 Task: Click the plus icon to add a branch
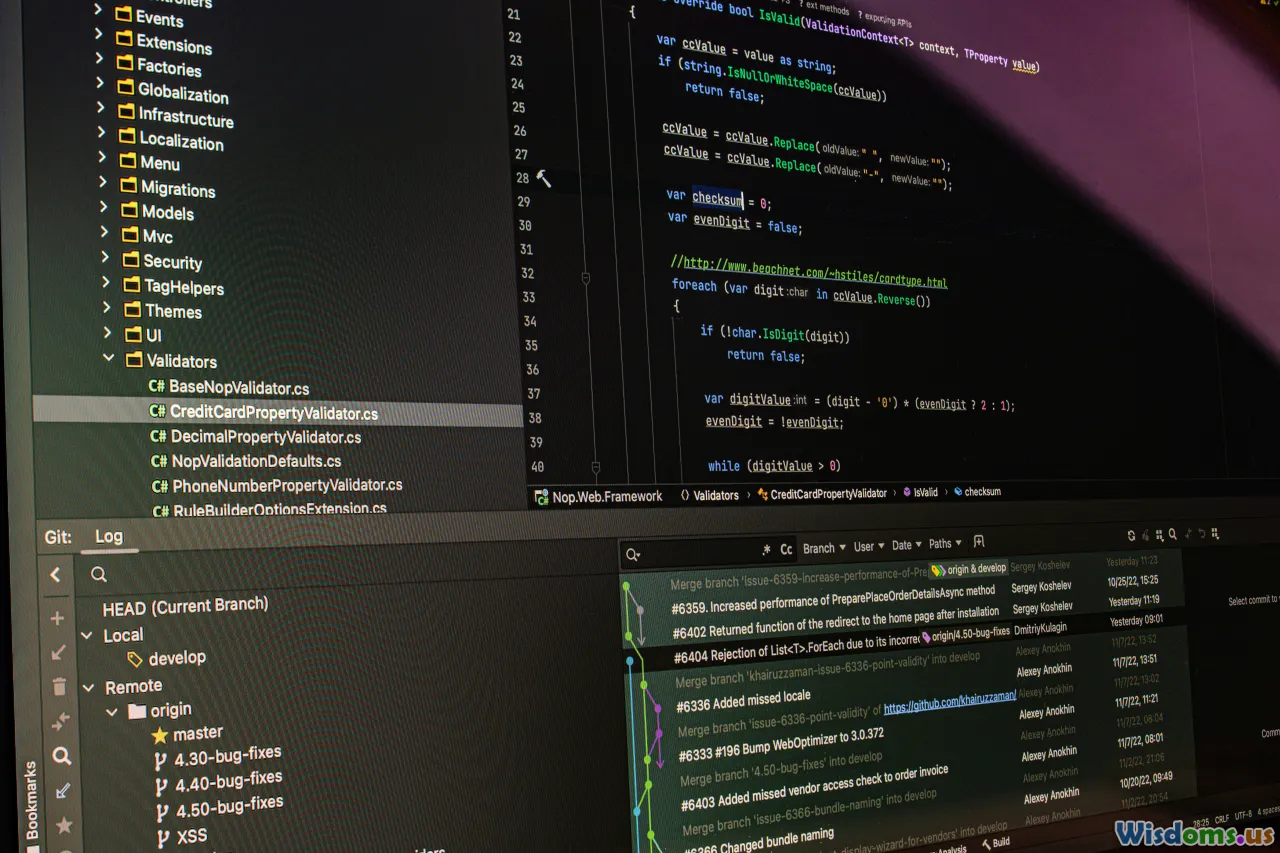(57, 618)
